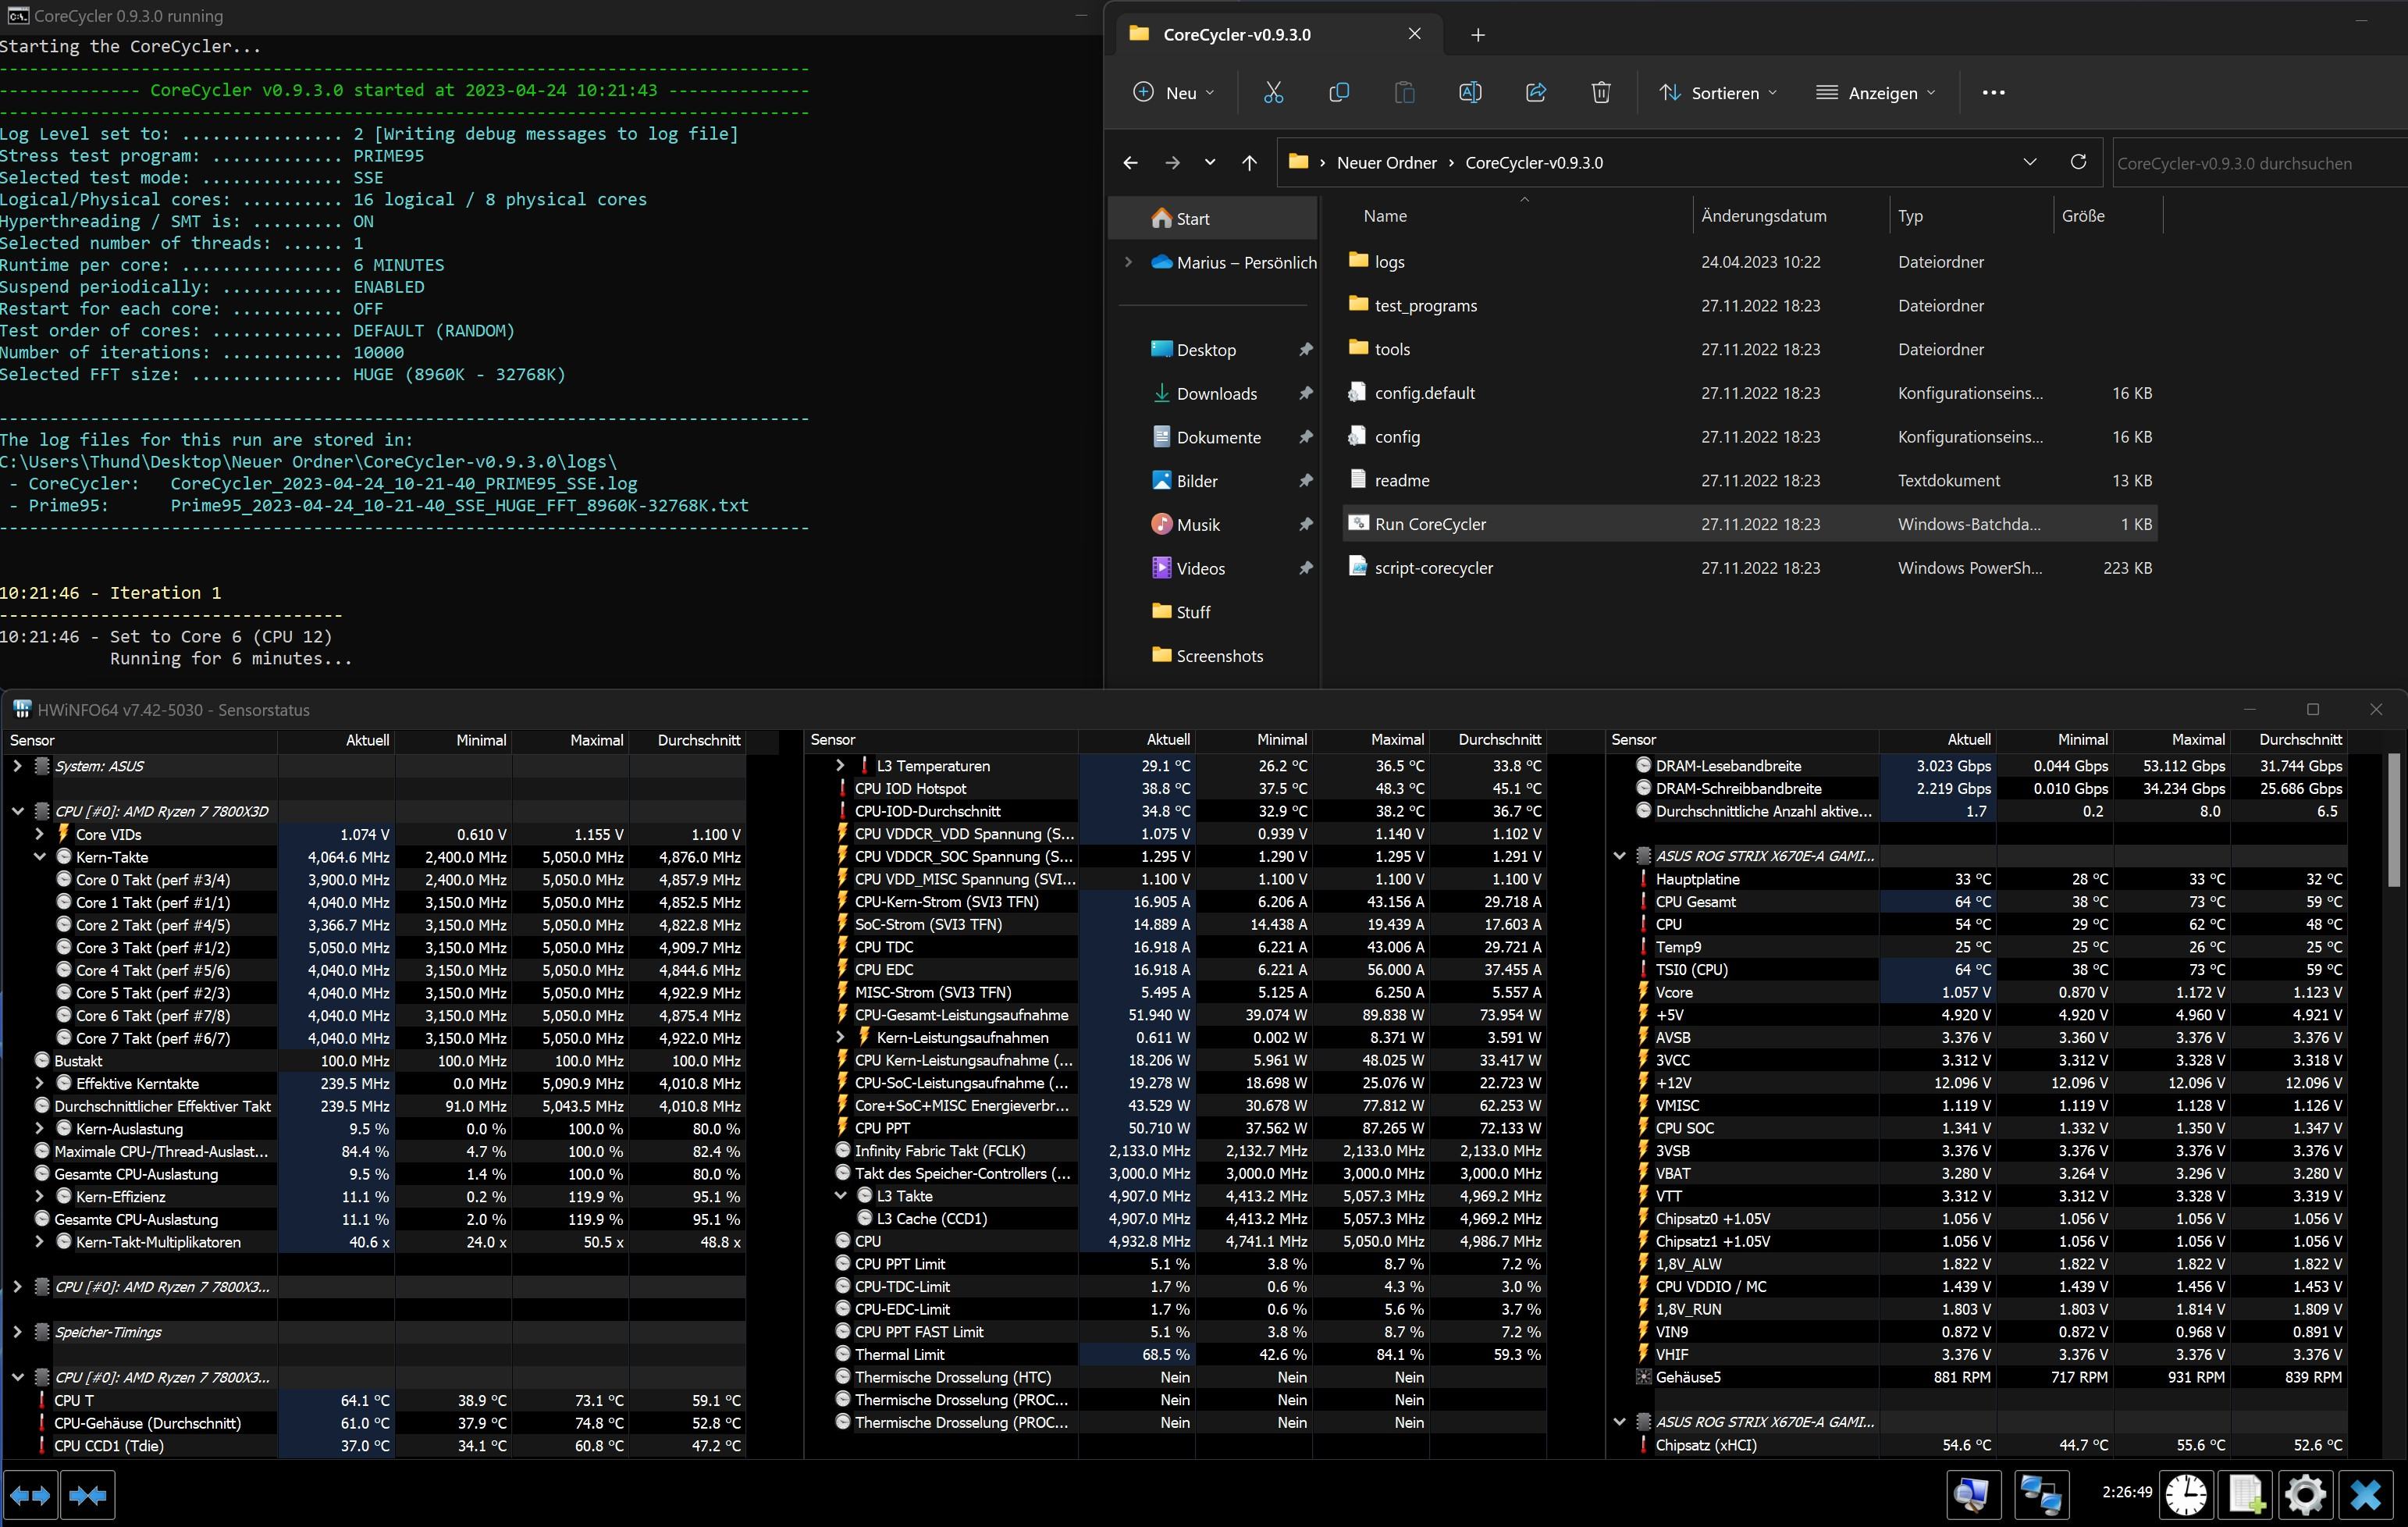
Task: Open Bilder in Explorer sidebar
Action: (1196, 481)
